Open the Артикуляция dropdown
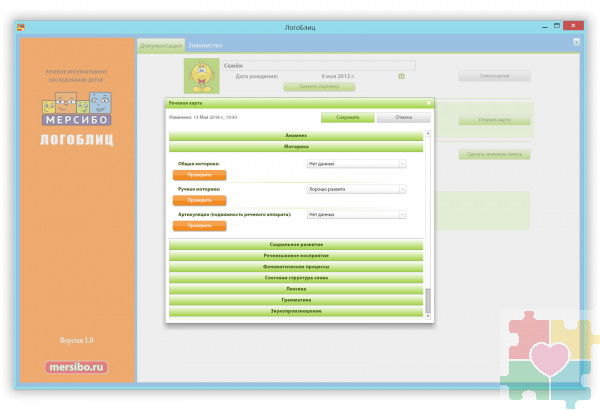 (356, 214)
